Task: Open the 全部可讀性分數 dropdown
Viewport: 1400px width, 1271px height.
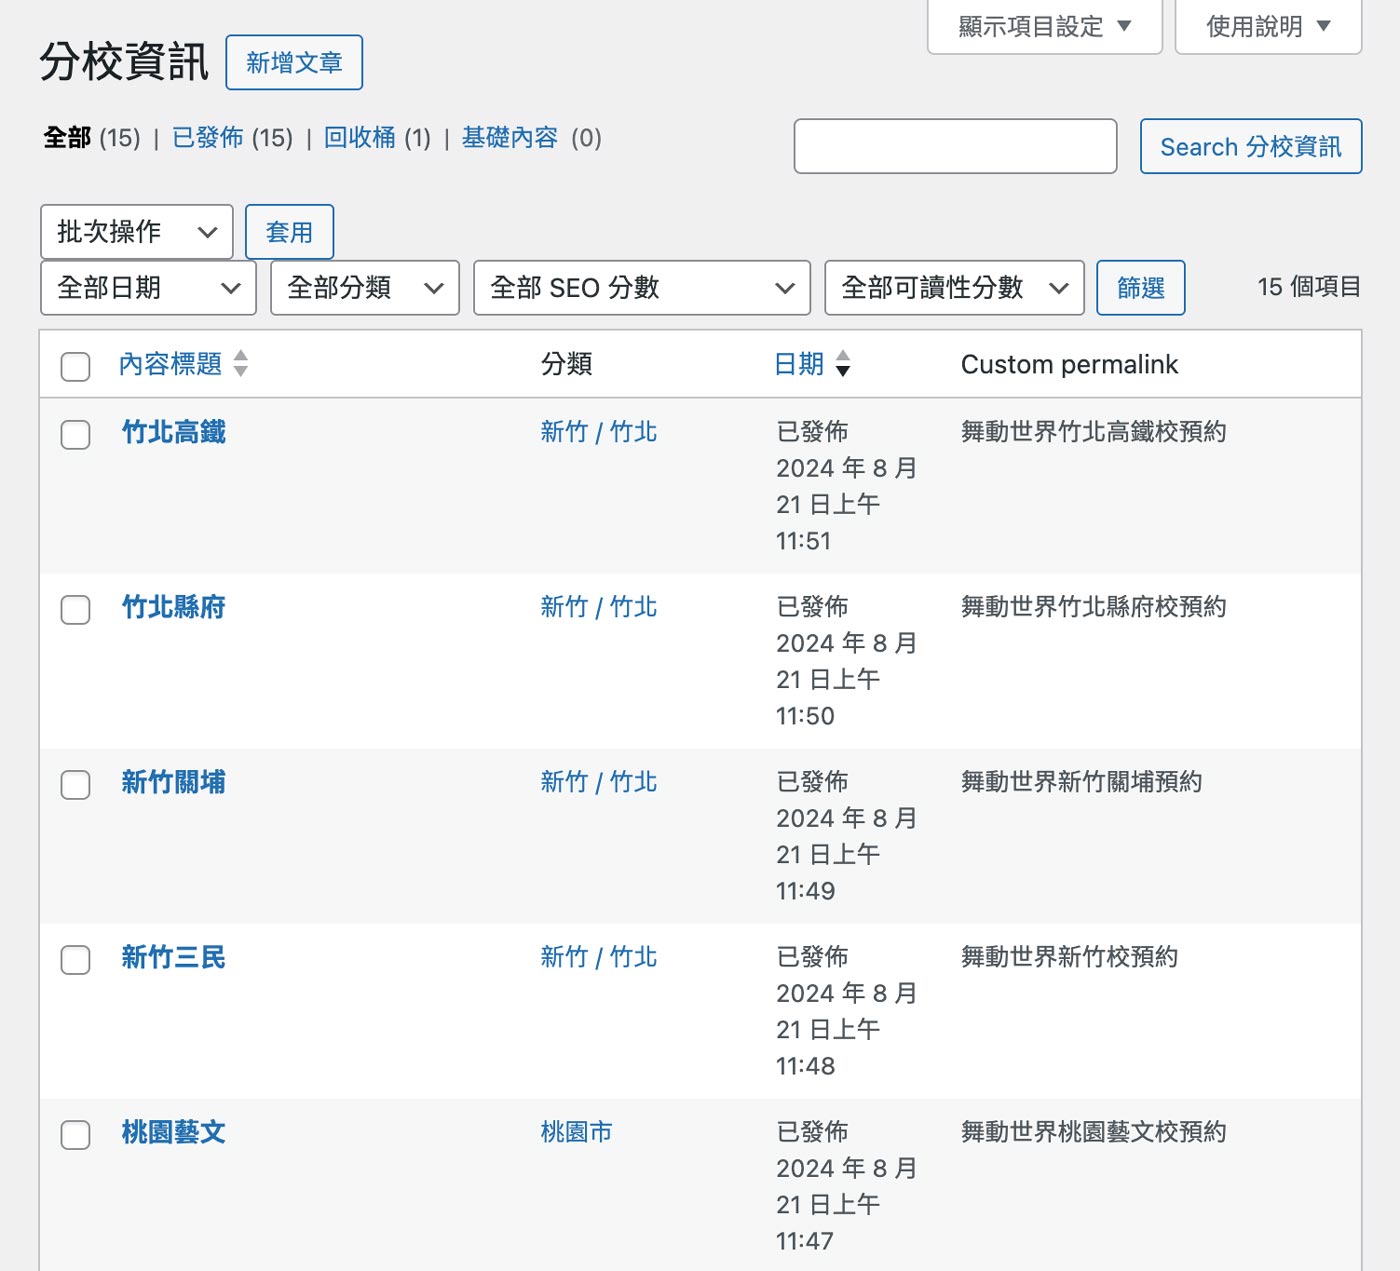Action: 955,288
